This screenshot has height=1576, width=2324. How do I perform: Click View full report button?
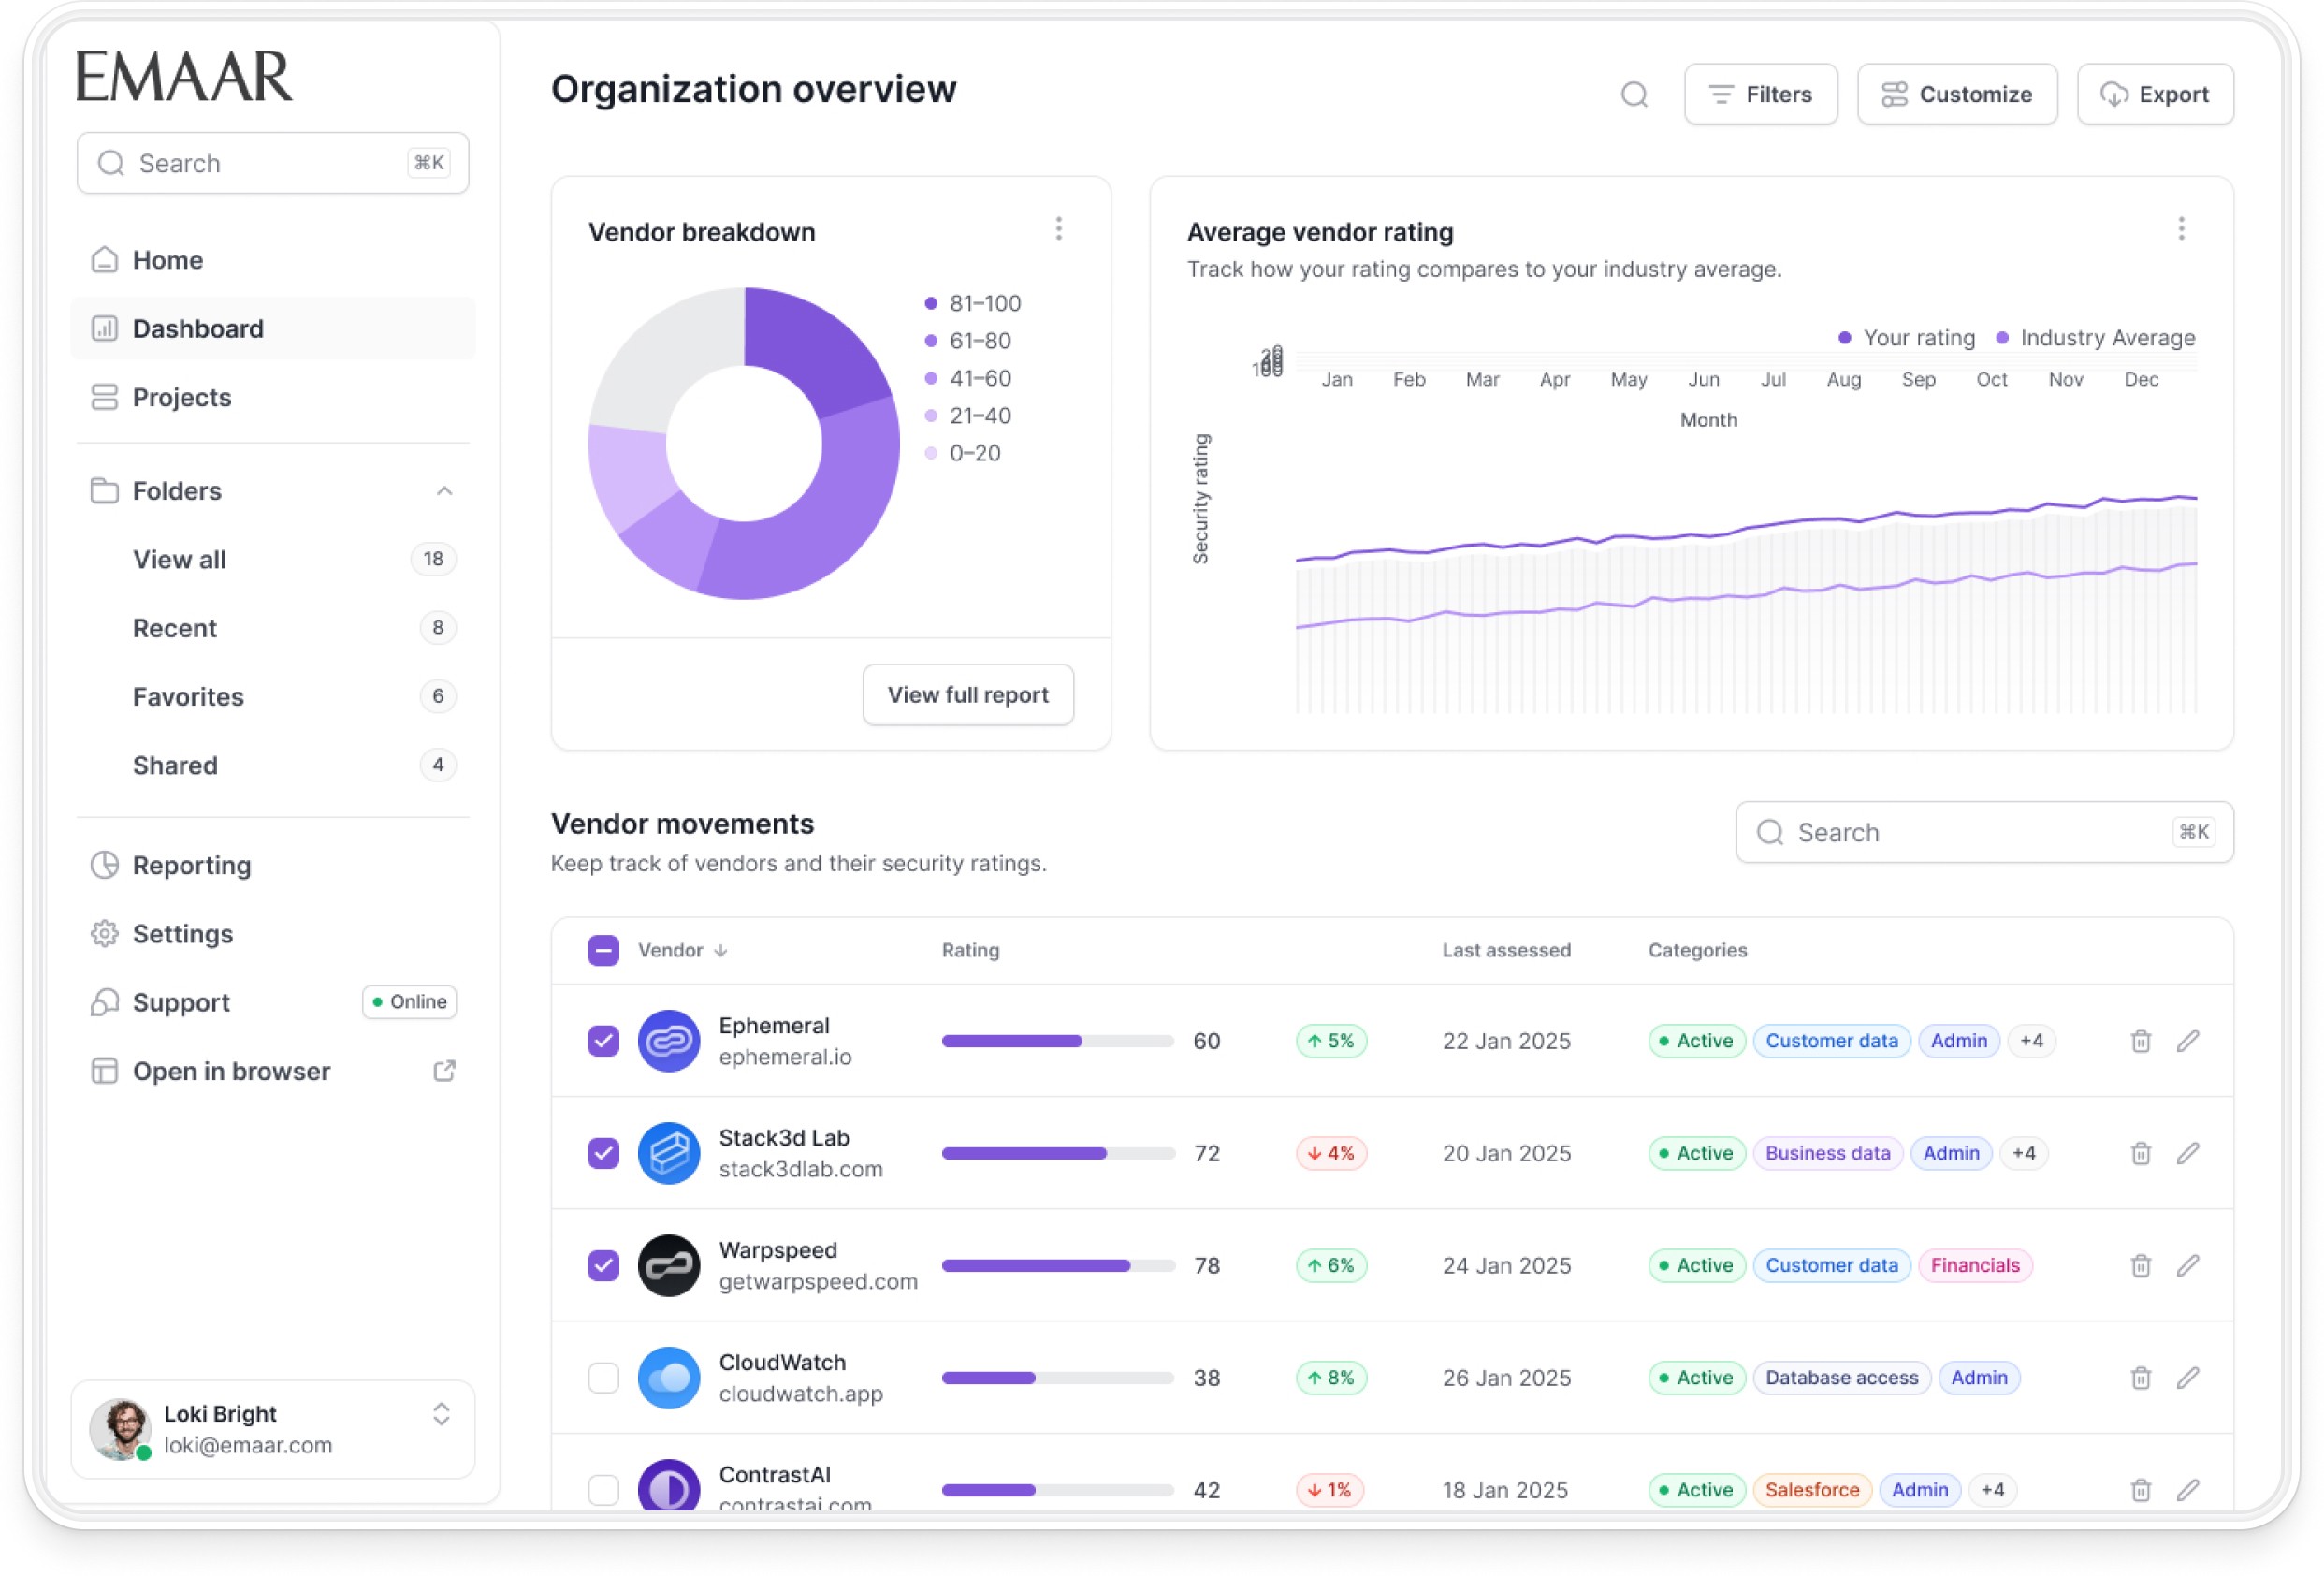(967, 695)
